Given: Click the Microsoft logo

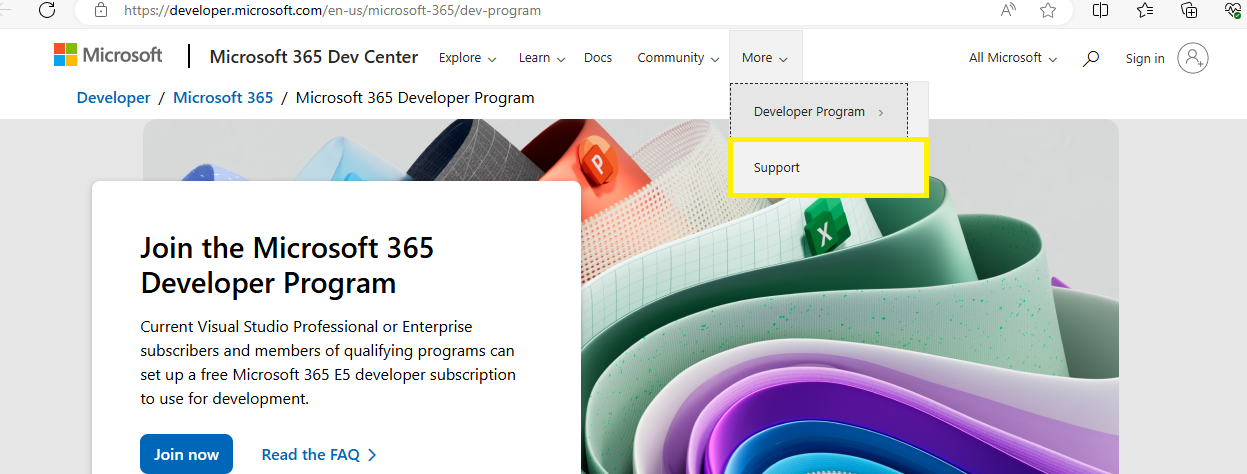Looking at the screenshot, I should point(108,55).
